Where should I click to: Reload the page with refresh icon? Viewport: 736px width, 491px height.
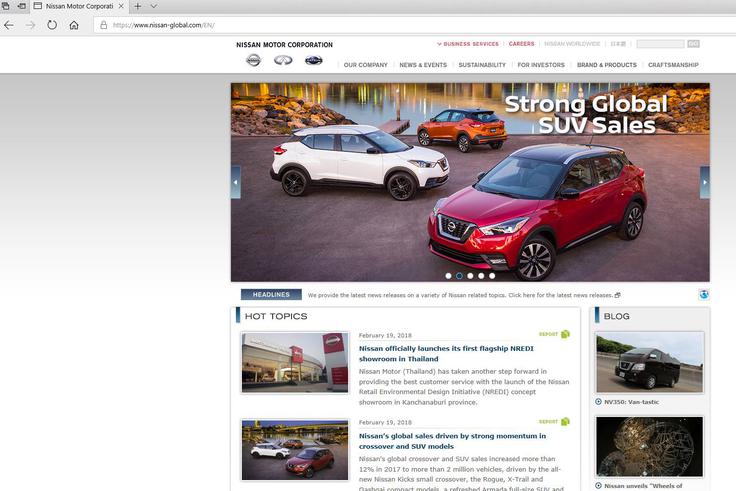[x=52, y=25]
